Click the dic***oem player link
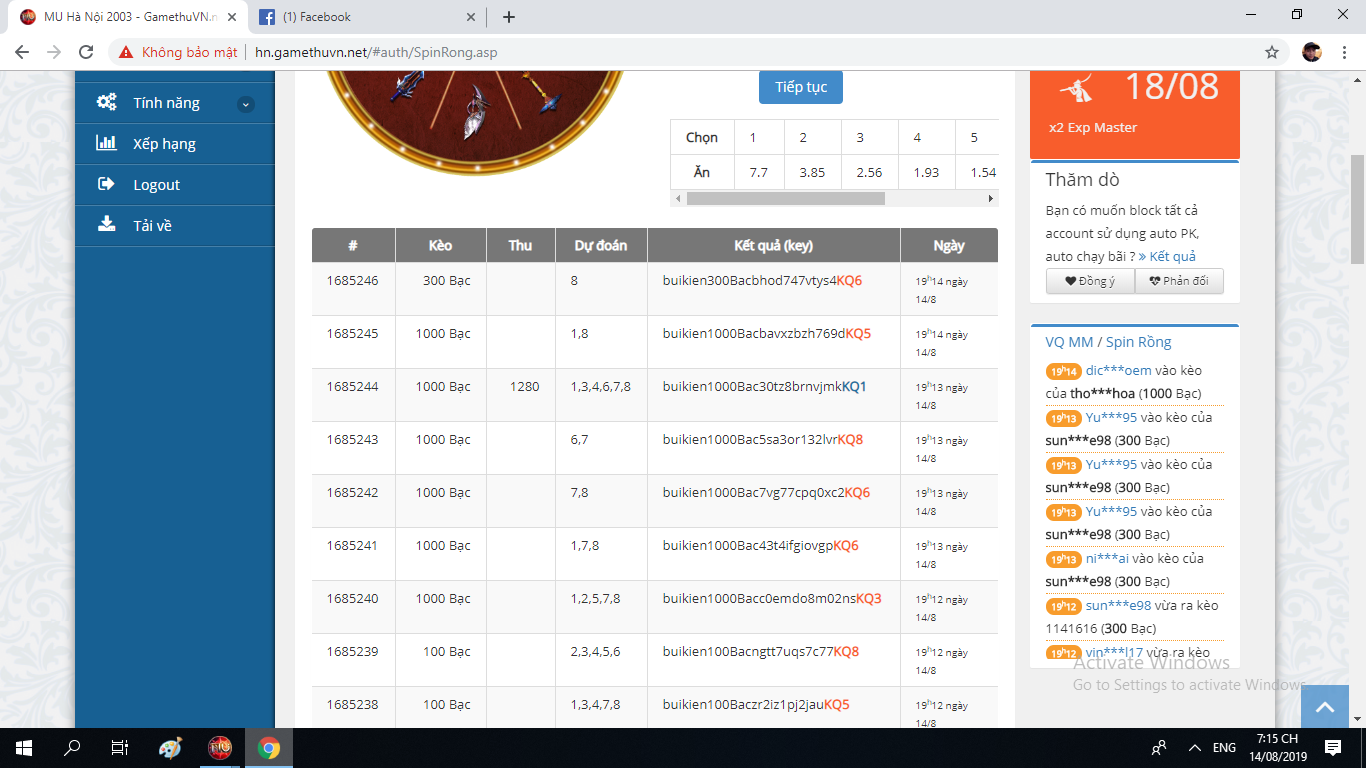This screenshot has width=1366, height=768. [1118, 370]
